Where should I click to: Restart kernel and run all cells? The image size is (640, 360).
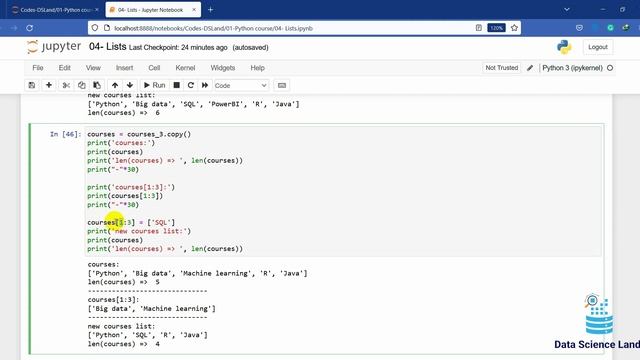[205, 85]
